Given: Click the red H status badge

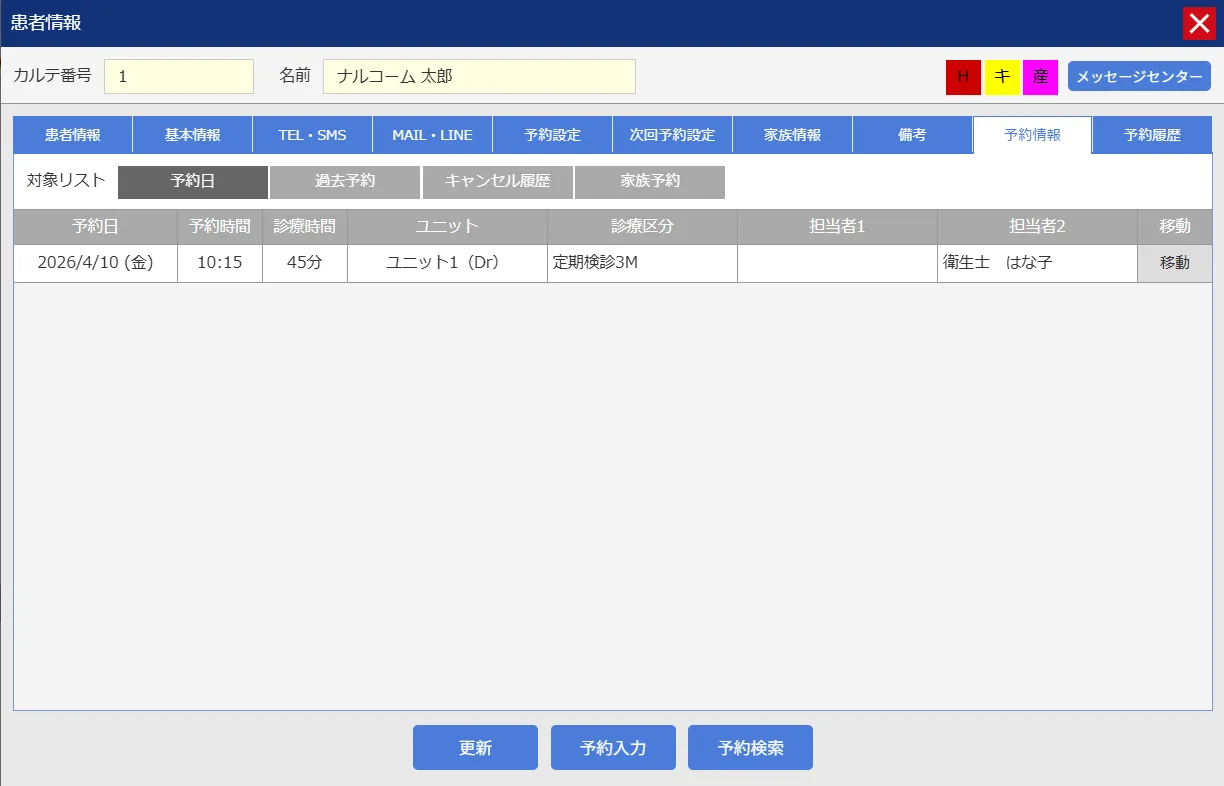Looking at the screenshot, I should (963, 77).
